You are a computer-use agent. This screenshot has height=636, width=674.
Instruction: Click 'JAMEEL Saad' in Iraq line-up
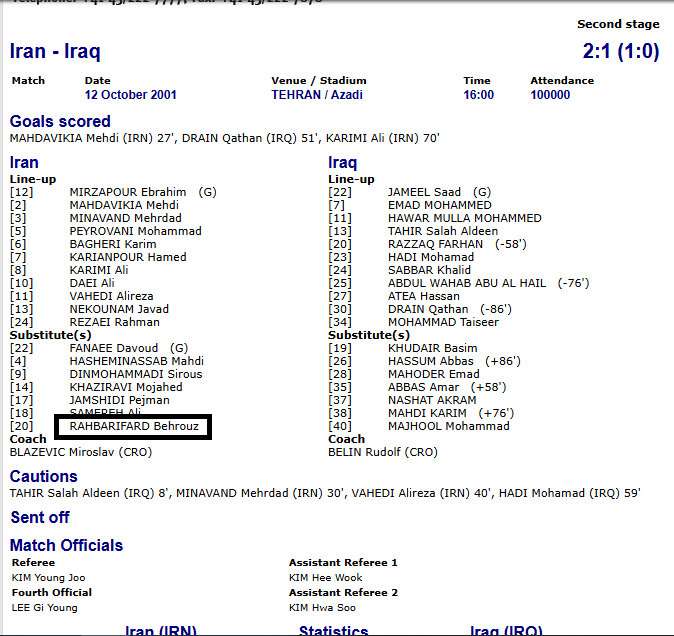[424, 192]
